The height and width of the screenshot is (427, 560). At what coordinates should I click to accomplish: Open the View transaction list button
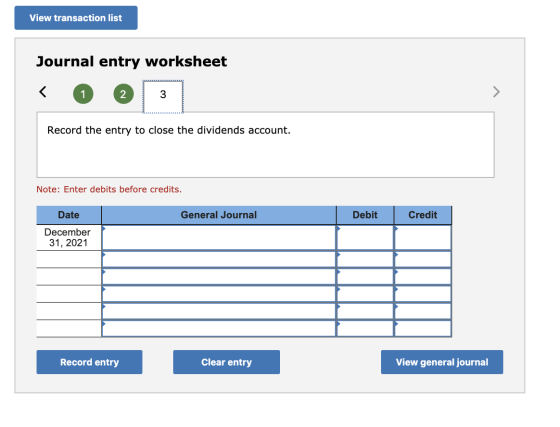click(x=76, y=18)
